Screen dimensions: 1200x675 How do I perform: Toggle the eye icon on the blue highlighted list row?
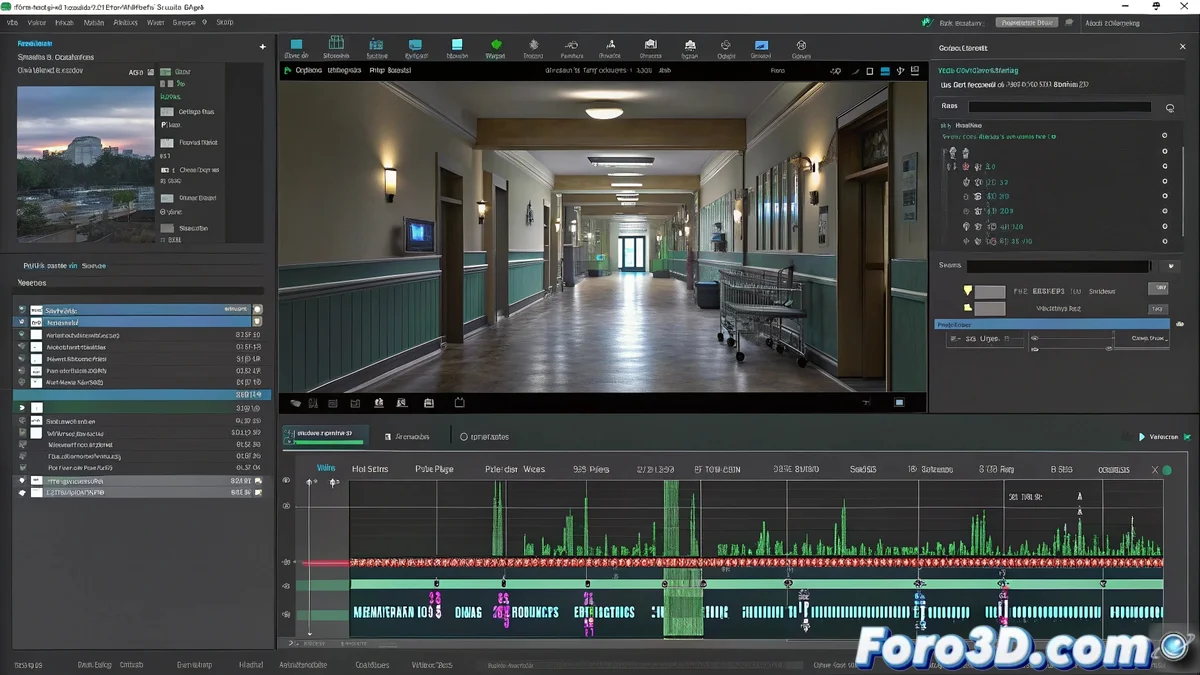coord(22,323)
